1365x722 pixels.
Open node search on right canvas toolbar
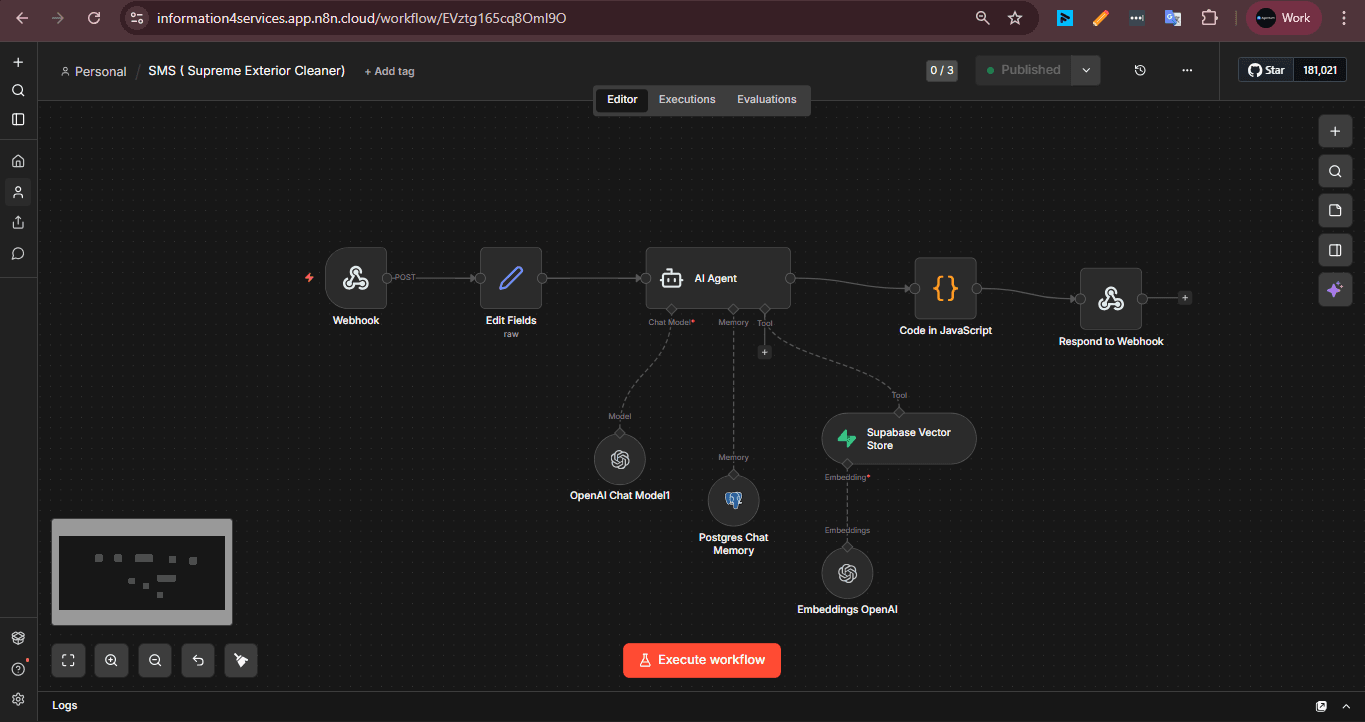1335,171
